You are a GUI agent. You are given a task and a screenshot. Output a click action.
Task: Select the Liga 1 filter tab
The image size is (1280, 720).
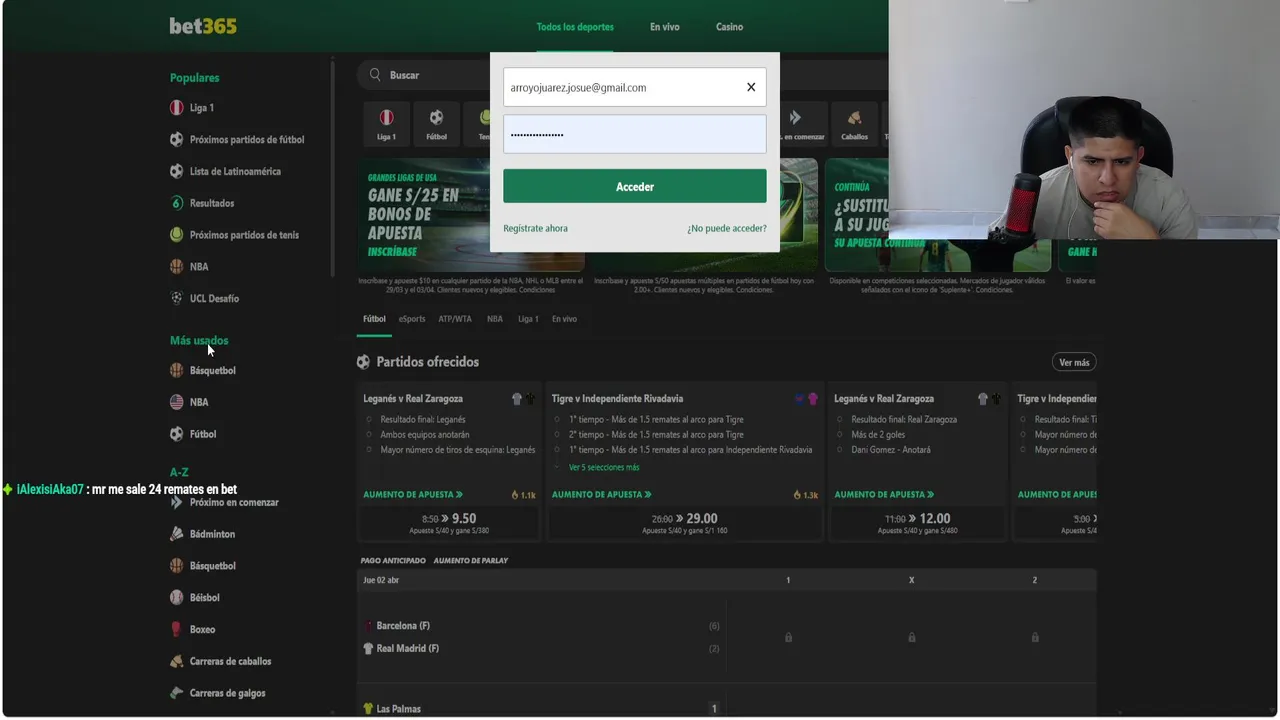click(x=528, y=319)
